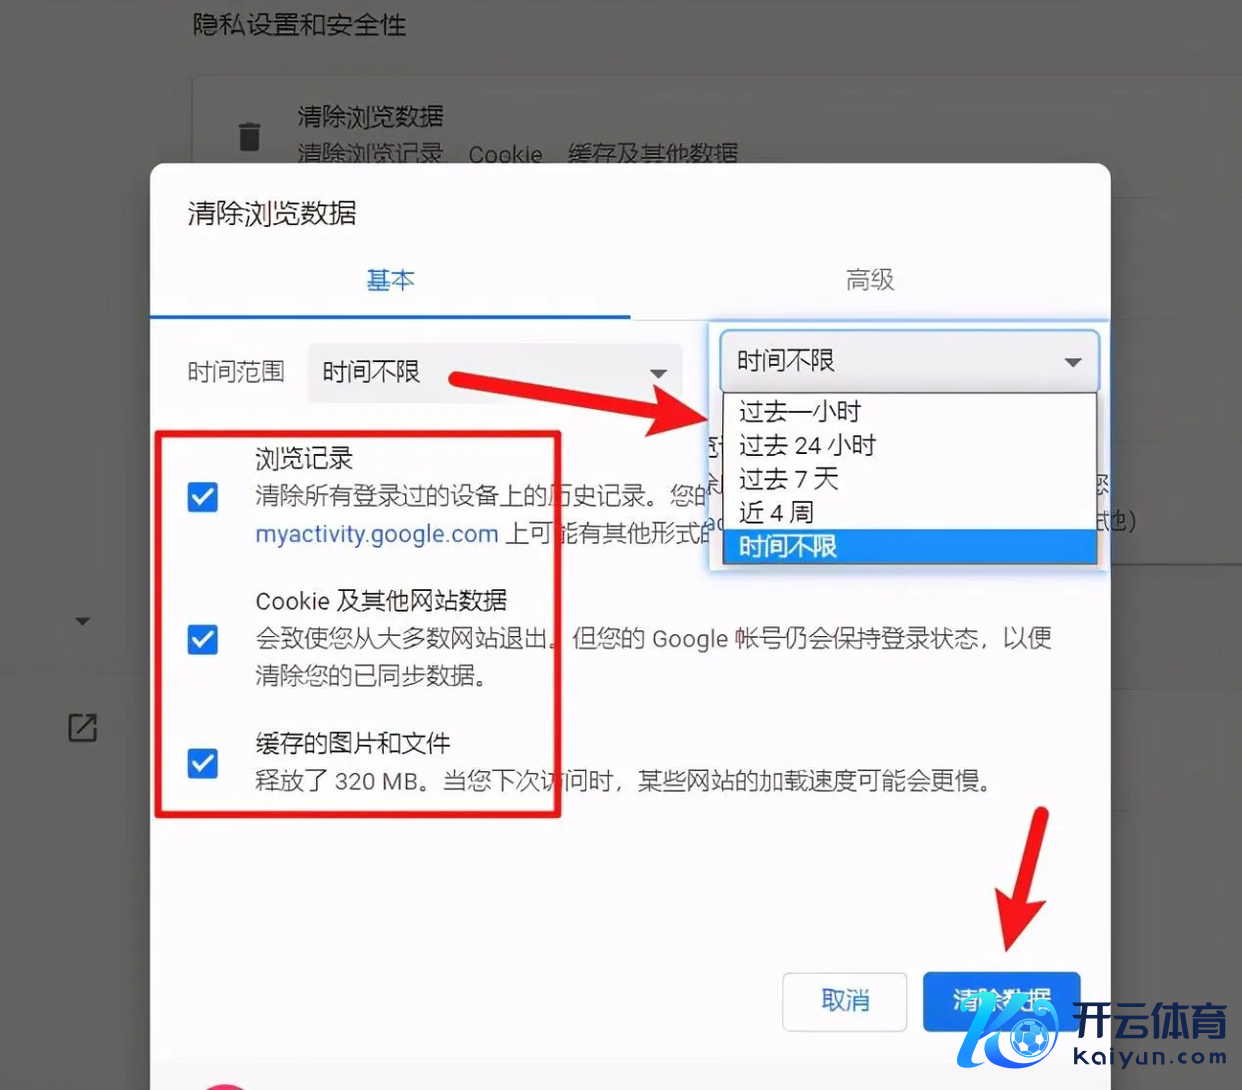Open the myactivity.google.com link
This screenshot has width=1242, height=1090.
[x=377, y=534]
